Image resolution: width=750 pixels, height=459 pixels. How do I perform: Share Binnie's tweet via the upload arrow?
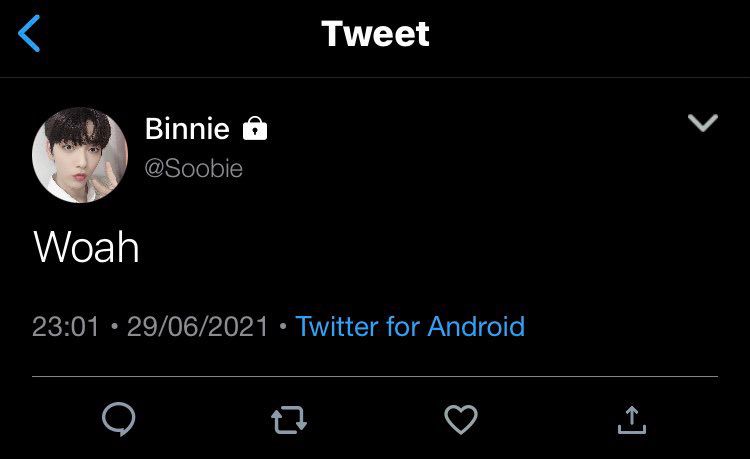[x=631, y=421]
